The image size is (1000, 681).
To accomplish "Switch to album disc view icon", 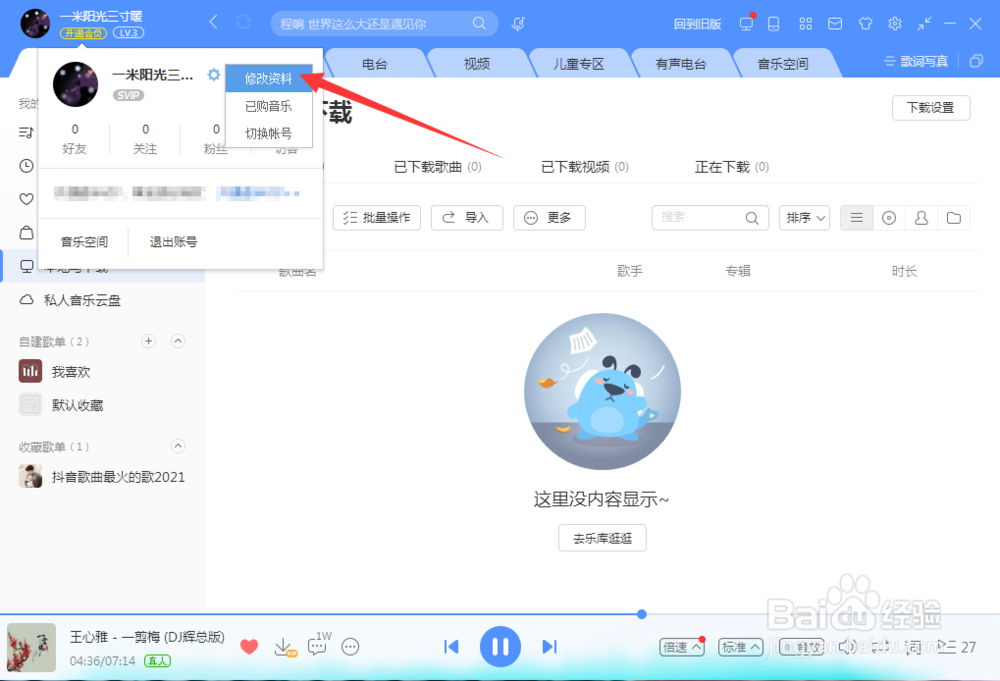I will click(889, 218).
